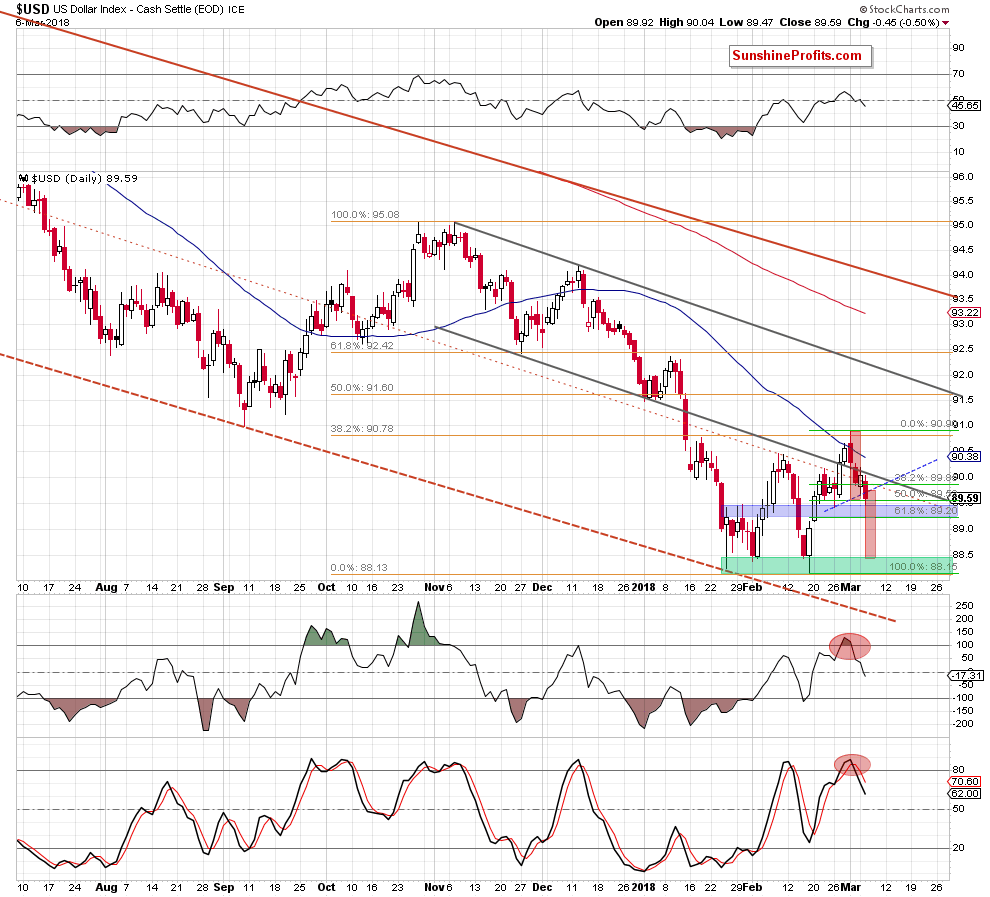Click the '100.0%: 95.08' Fibonacci label
Viewport: 990px width, 897px height.
365,215
